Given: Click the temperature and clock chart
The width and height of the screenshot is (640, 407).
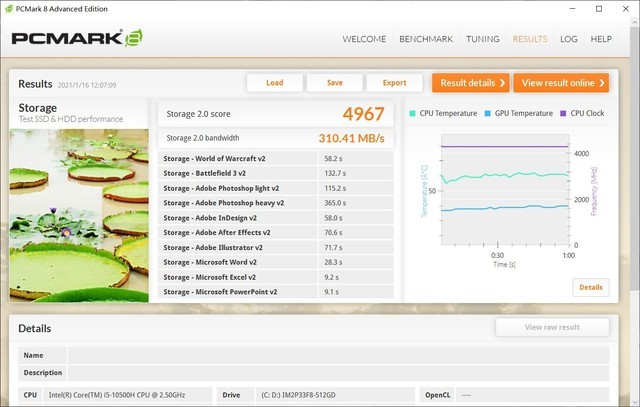Looking at the screenshot, I should click(505, 189).
